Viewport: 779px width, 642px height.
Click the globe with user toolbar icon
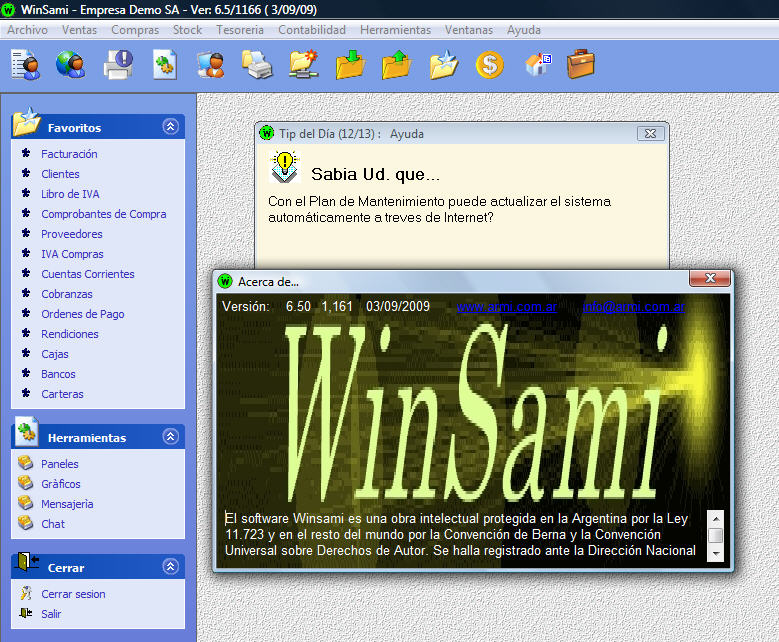[x=70, y=65]
